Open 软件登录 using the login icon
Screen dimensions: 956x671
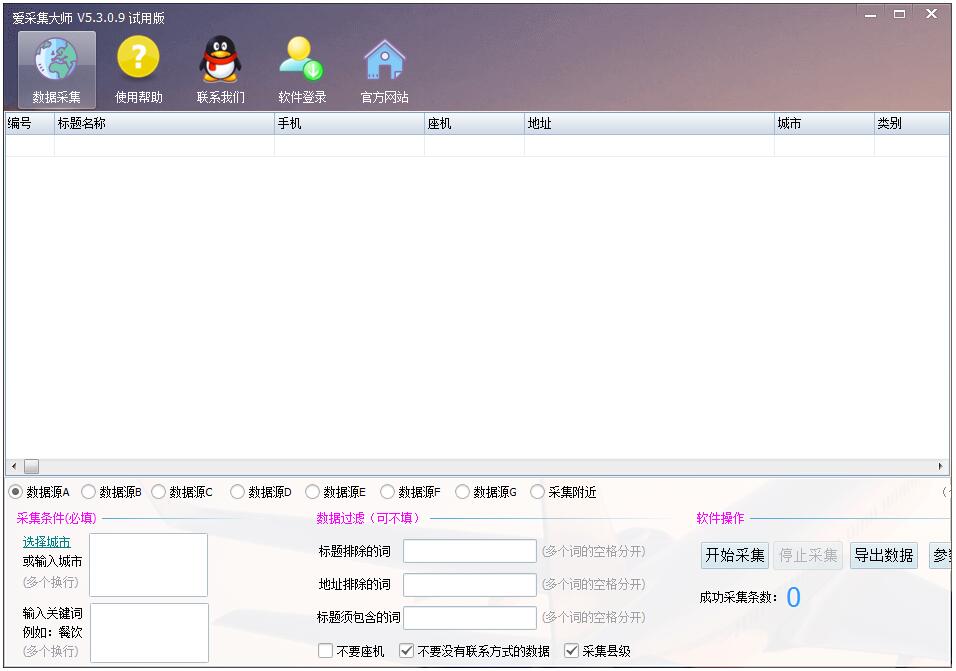pos(300,60)
